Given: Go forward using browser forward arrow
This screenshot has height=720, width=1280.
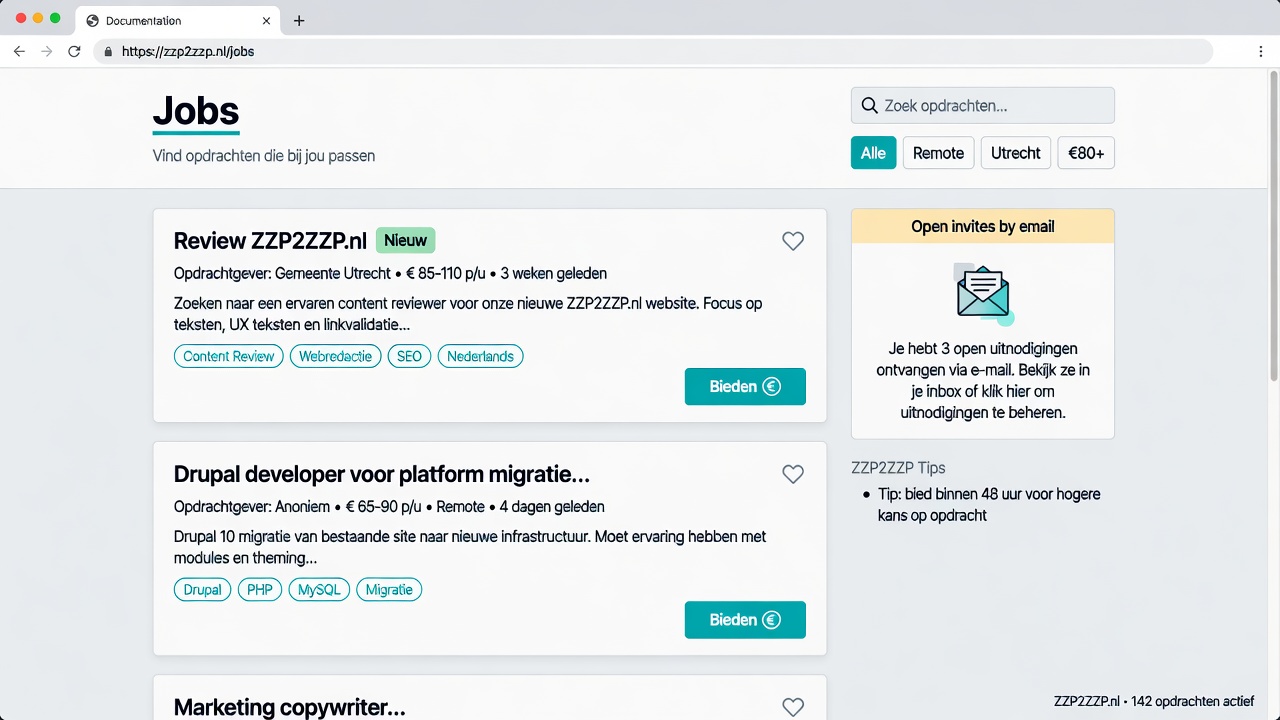Looking at the screenshot, I should 46,51.
